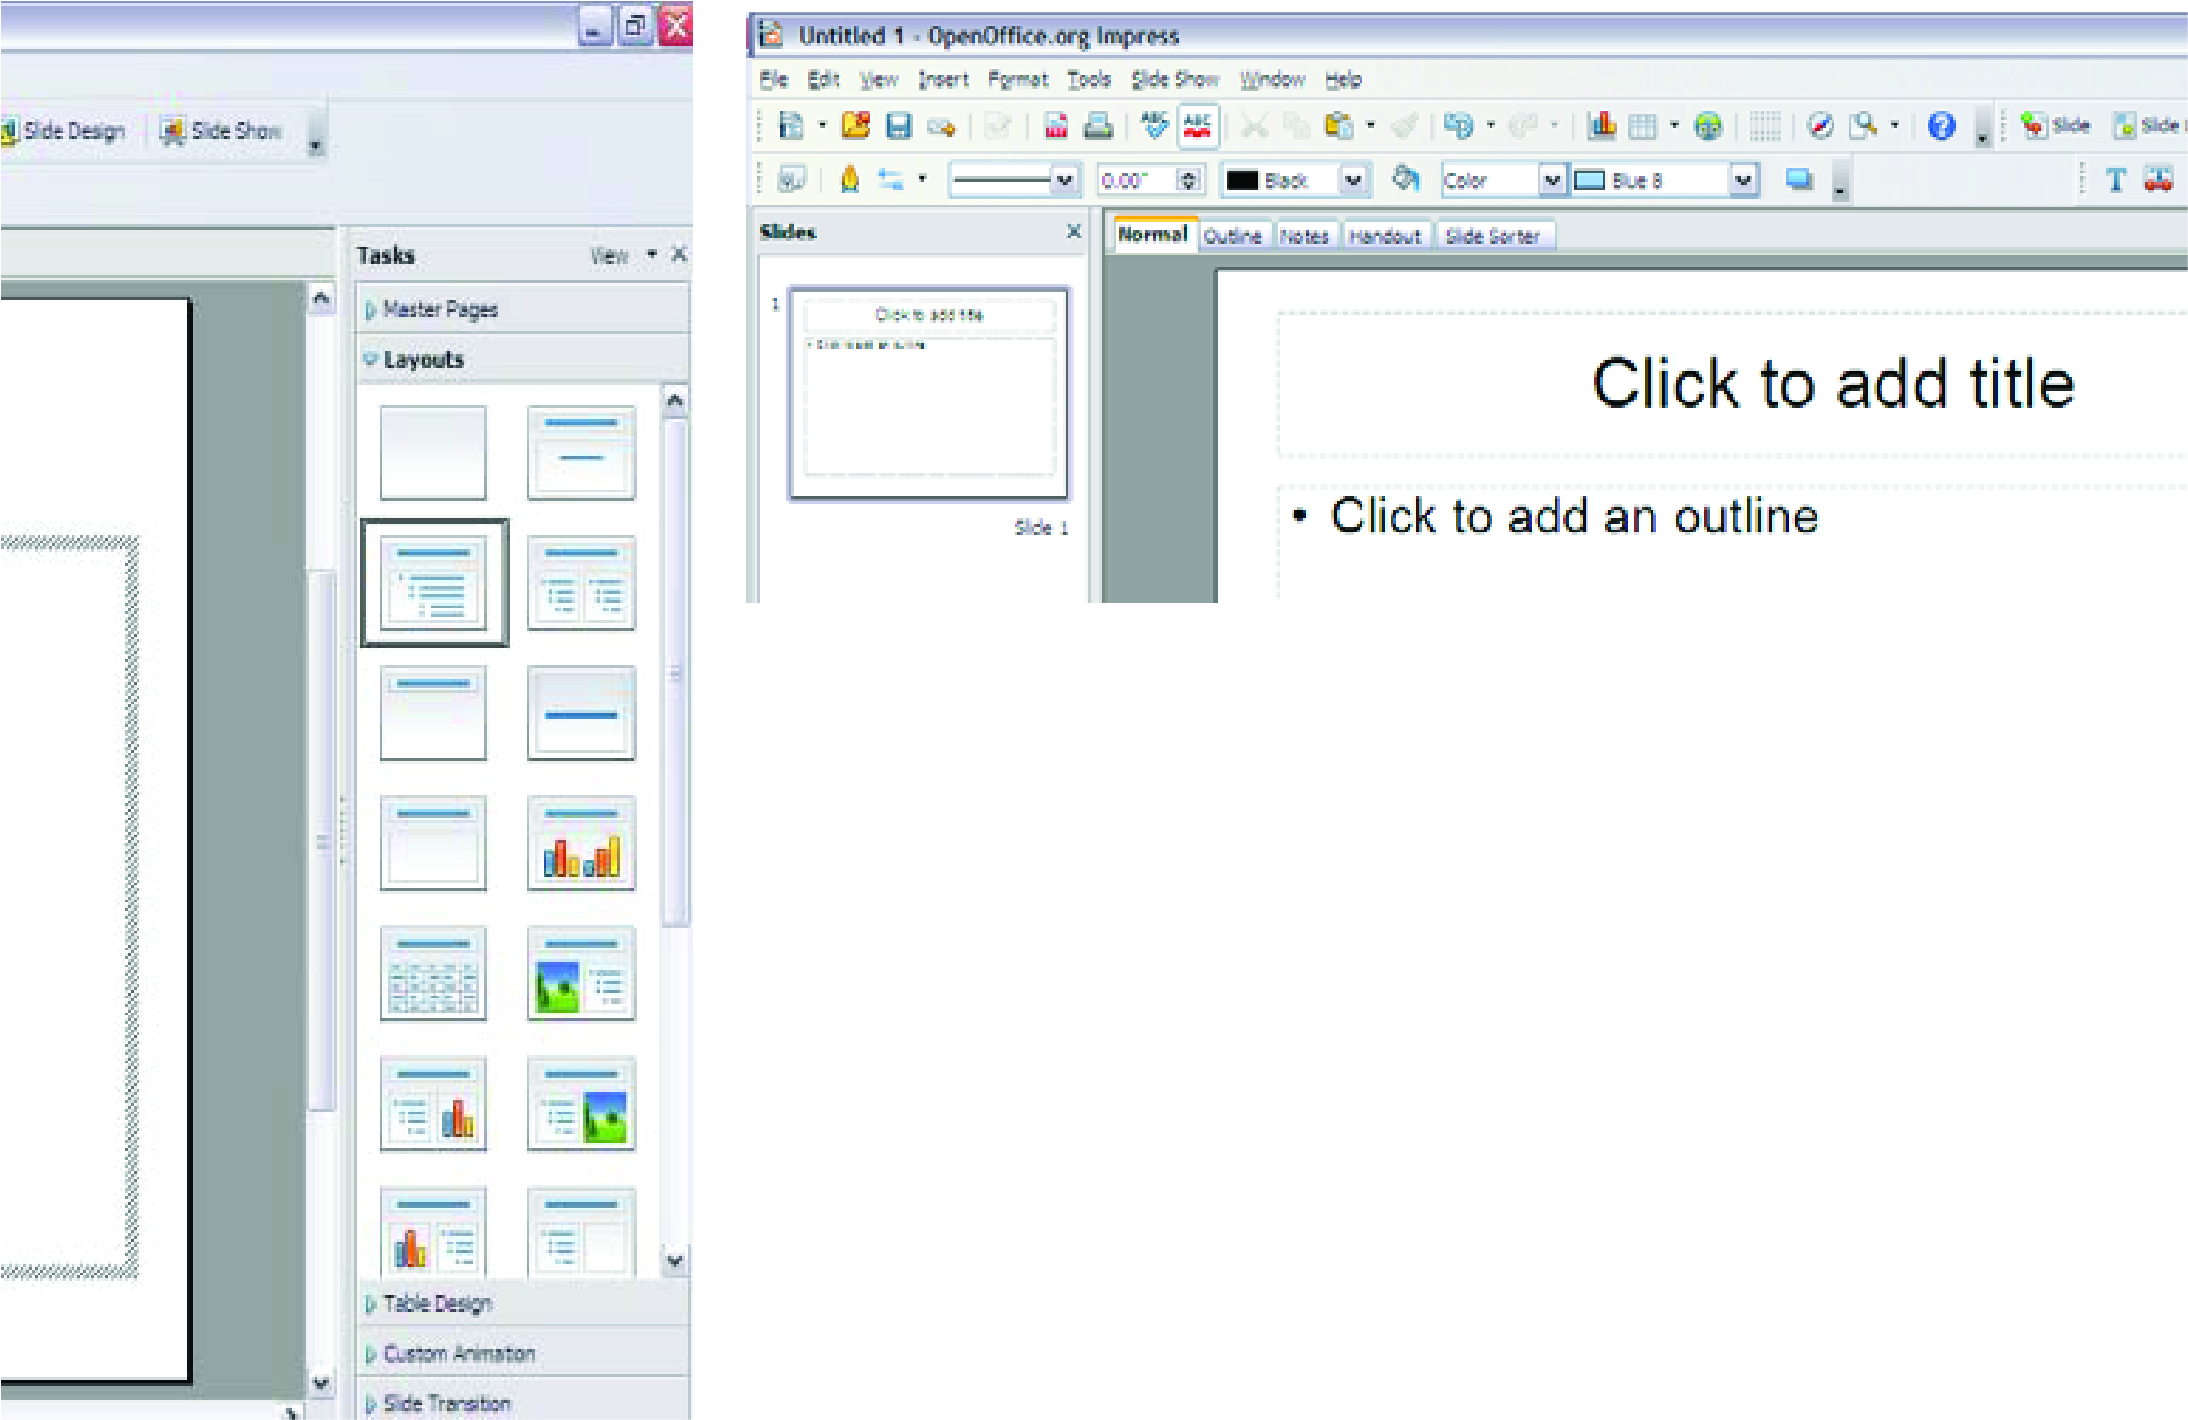The height and width of the screenshot is (1420, 2188).
Task: Select the Slide 1 thumbnail
Action: coord(929,393)
